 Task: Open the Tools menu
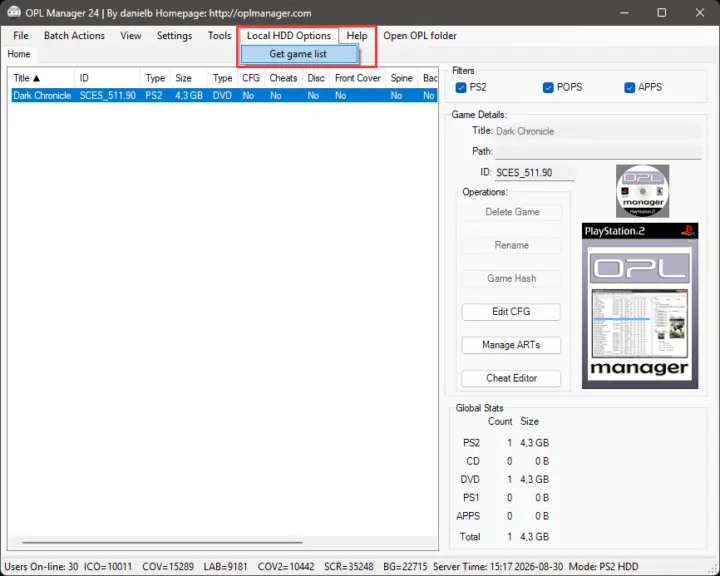point(219,36)
